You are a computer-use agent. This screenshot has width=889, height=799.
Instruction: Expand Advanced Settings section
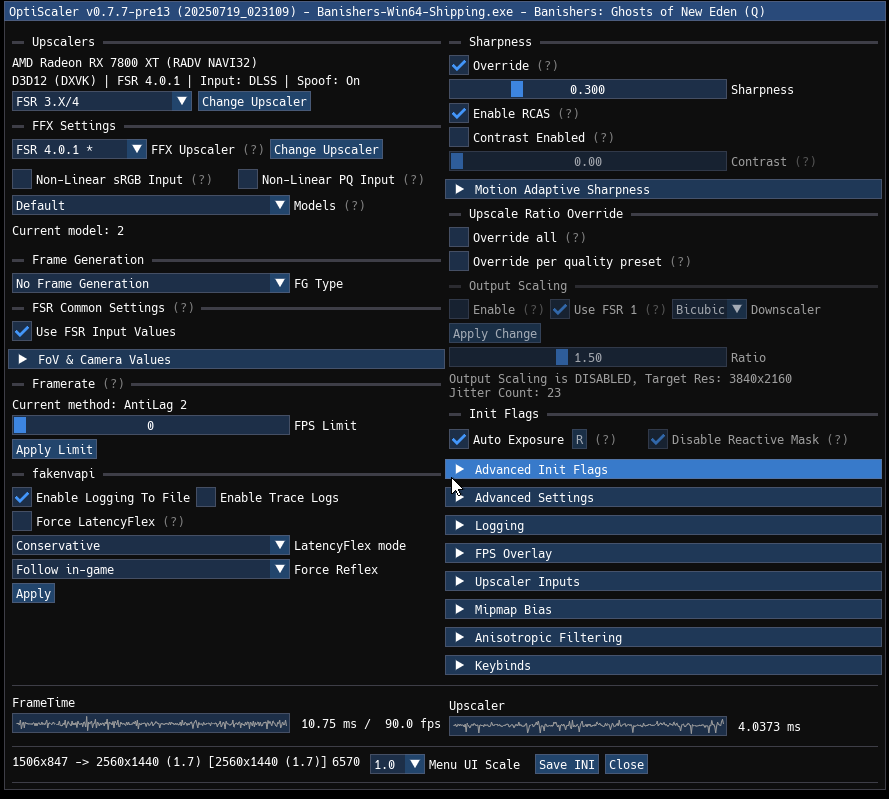[x=663, y=497]
